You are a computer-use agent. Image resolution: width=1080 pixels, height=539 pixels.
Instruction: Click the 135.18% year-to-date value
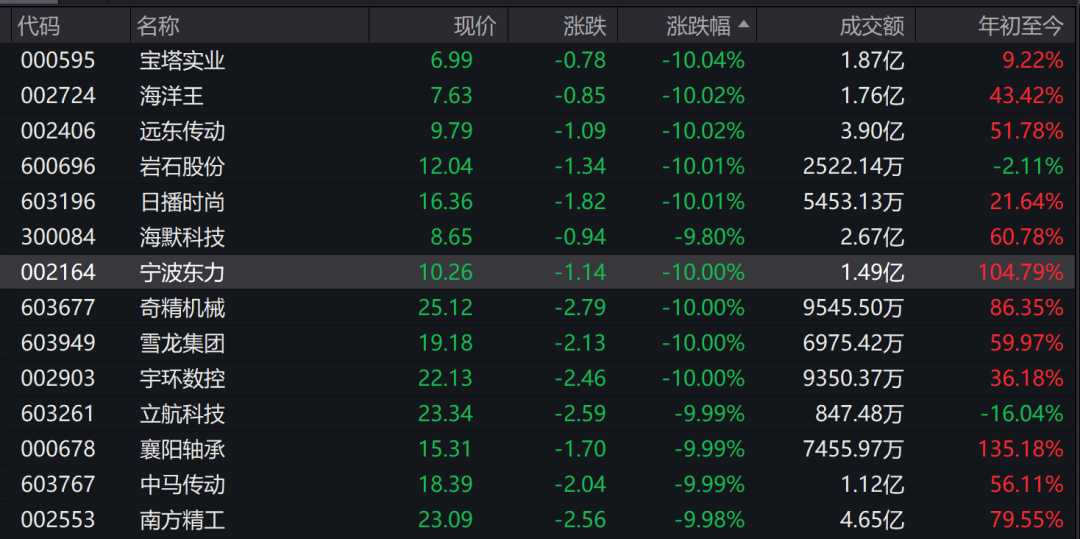[x=1020, y=449]
